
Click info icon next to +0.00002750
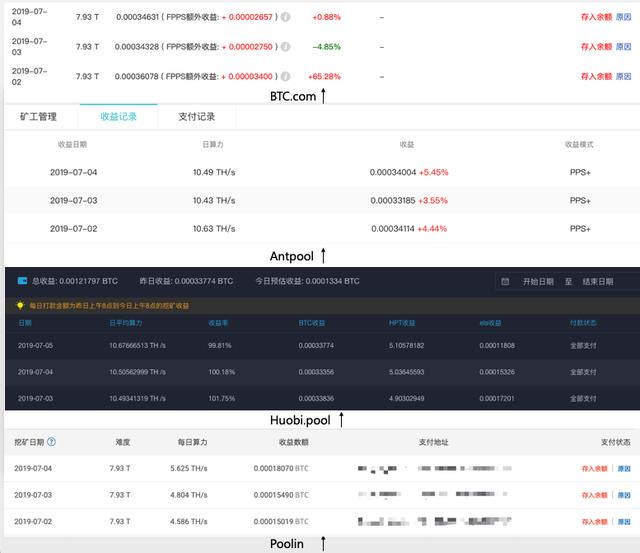click(x=286, y=47)
